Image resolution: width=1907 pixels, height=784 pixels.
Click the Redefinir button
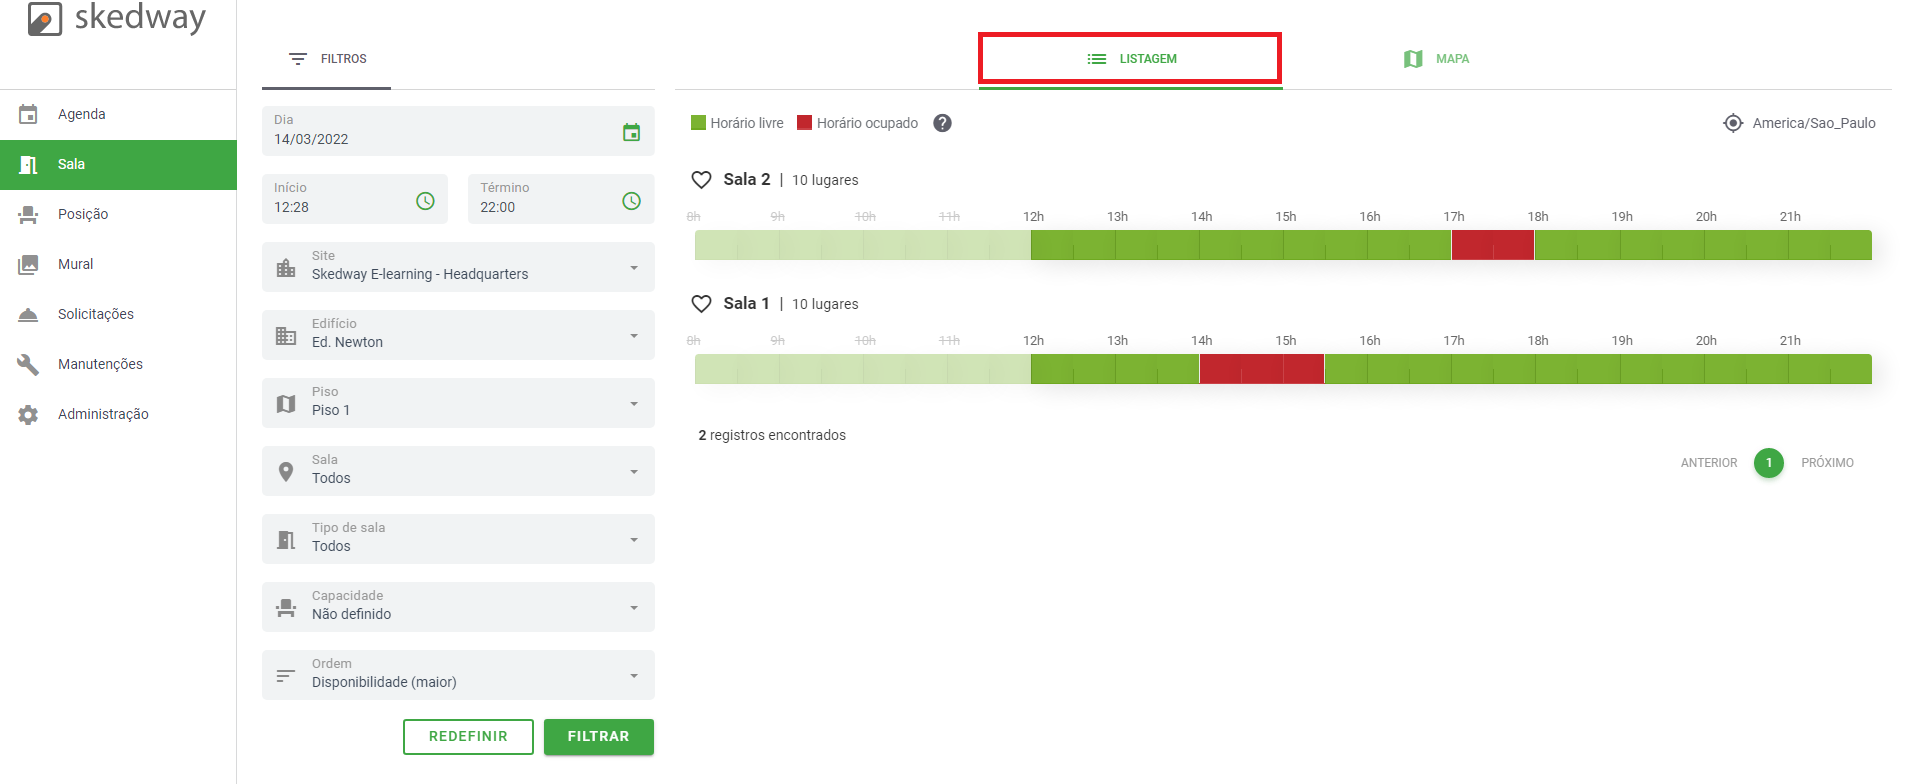click(x=468, y=737)
